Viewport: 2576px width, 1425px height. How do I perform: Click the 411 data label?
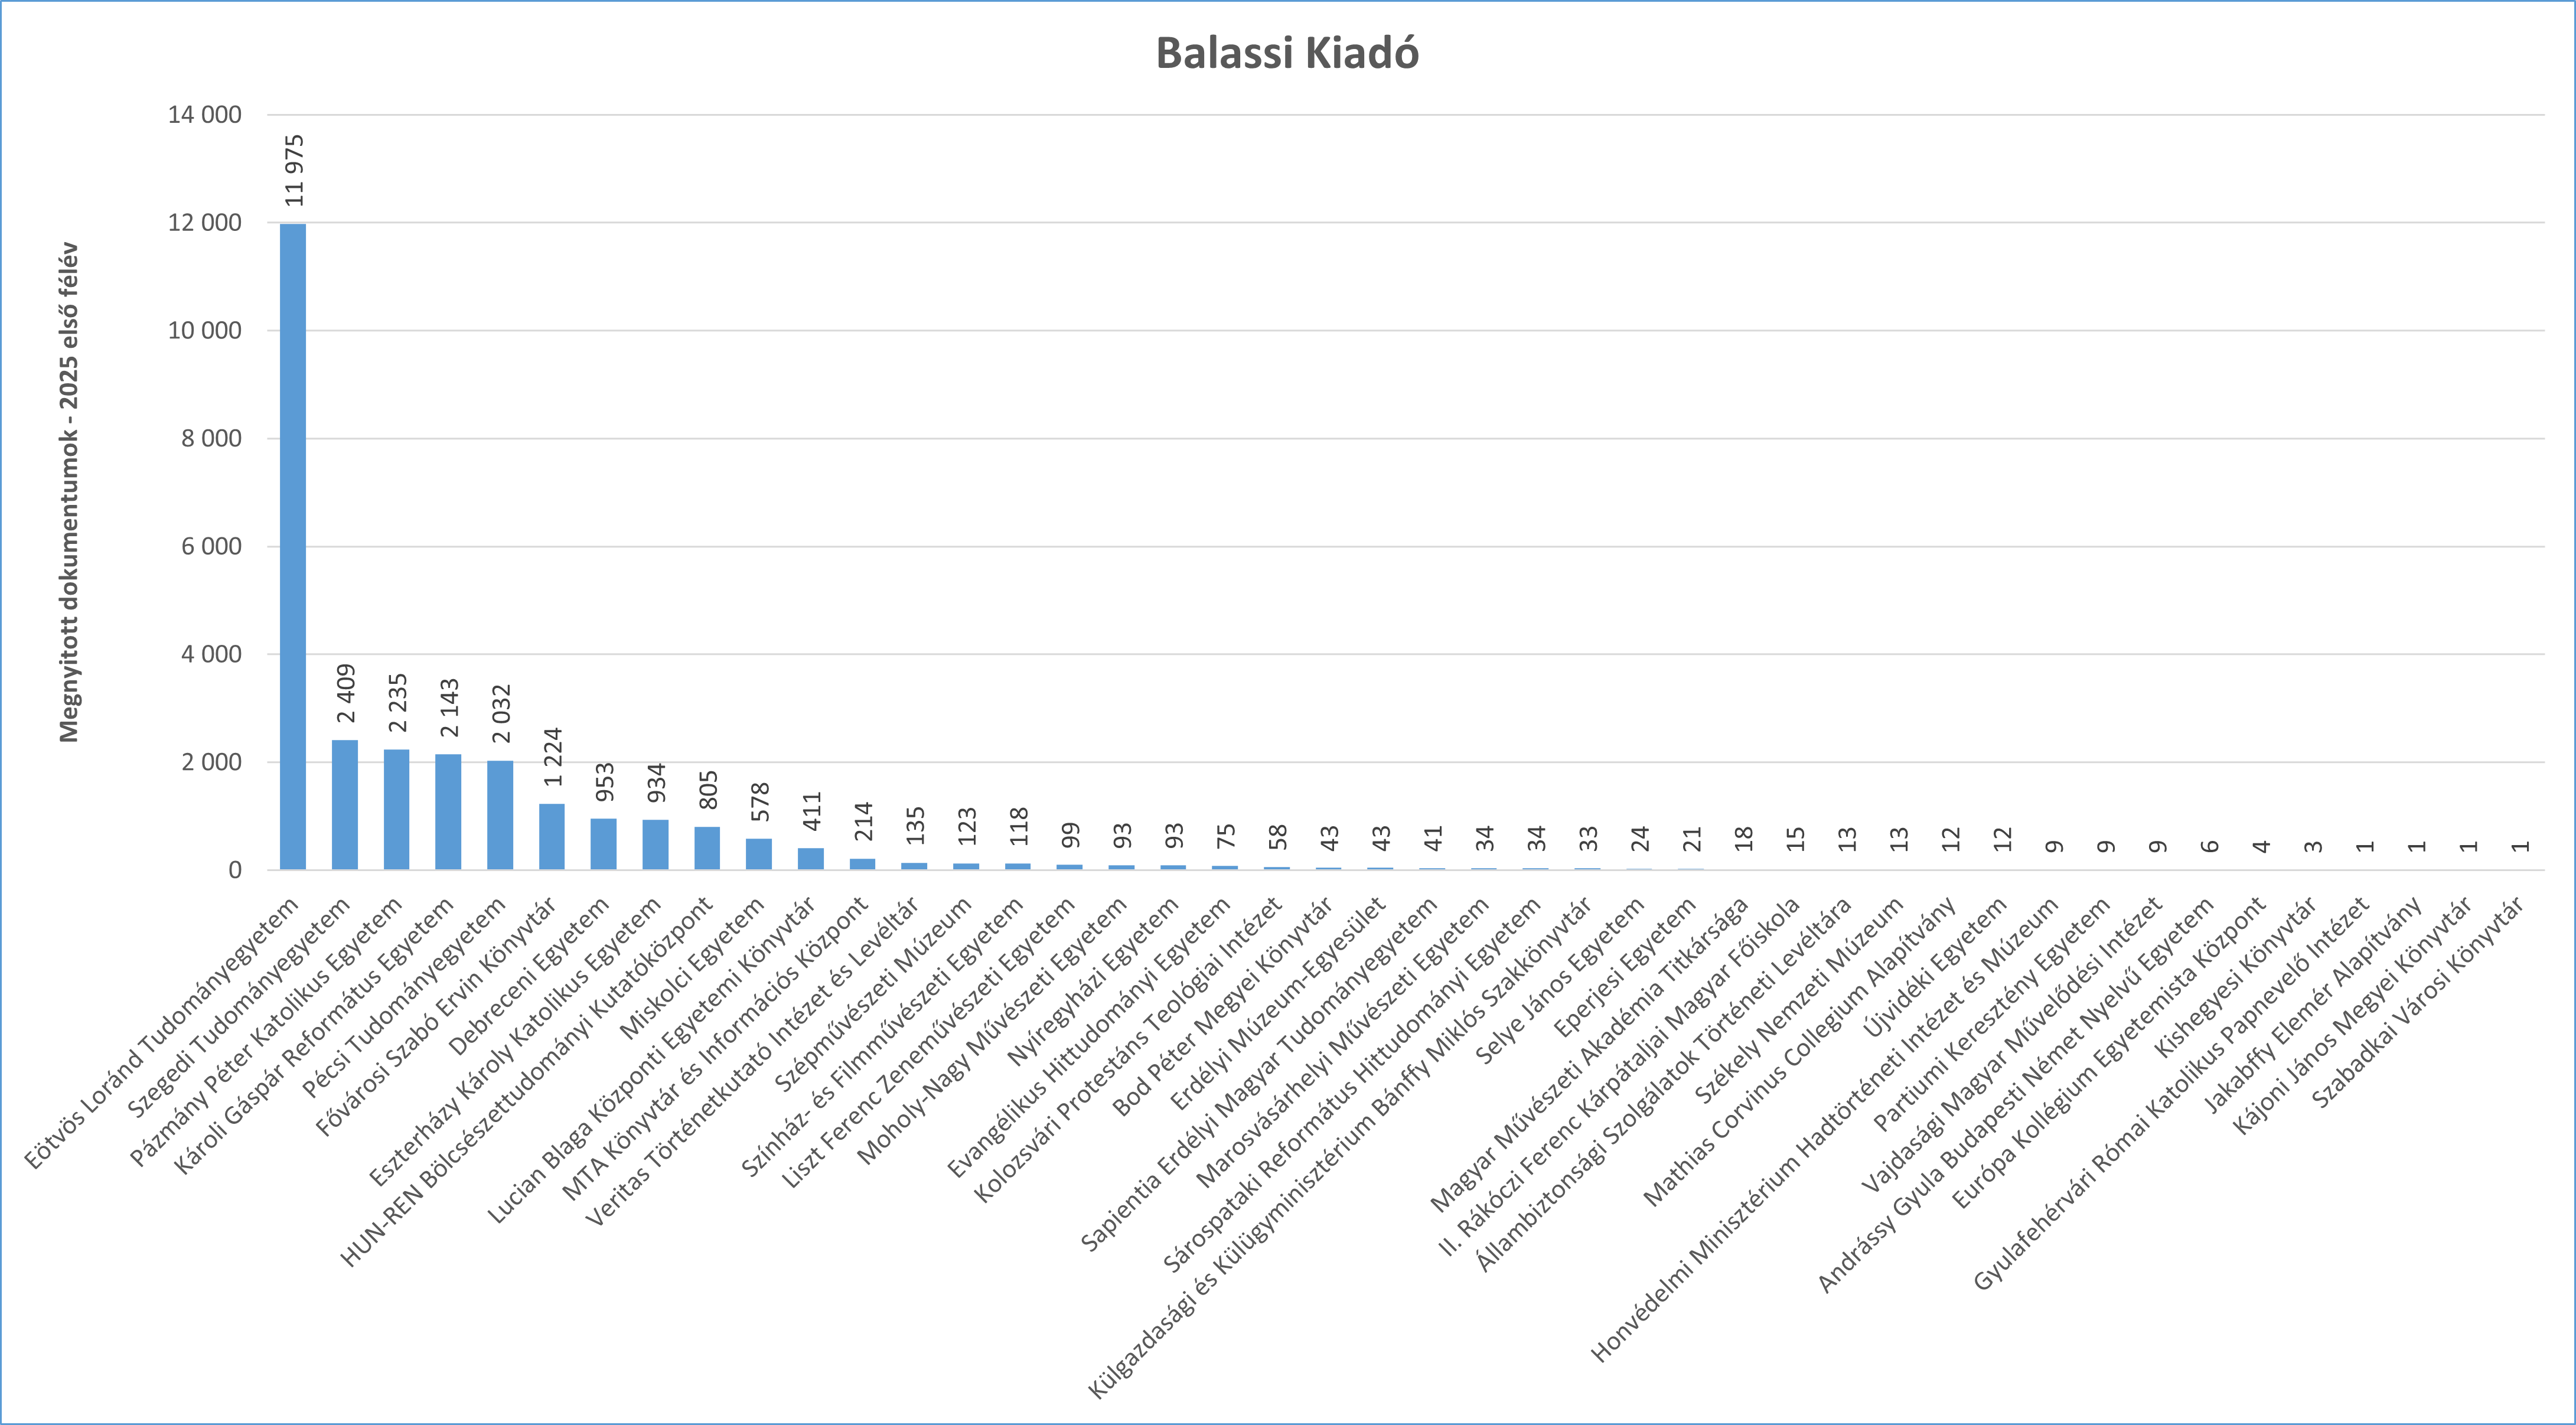[x=812, y=811]
